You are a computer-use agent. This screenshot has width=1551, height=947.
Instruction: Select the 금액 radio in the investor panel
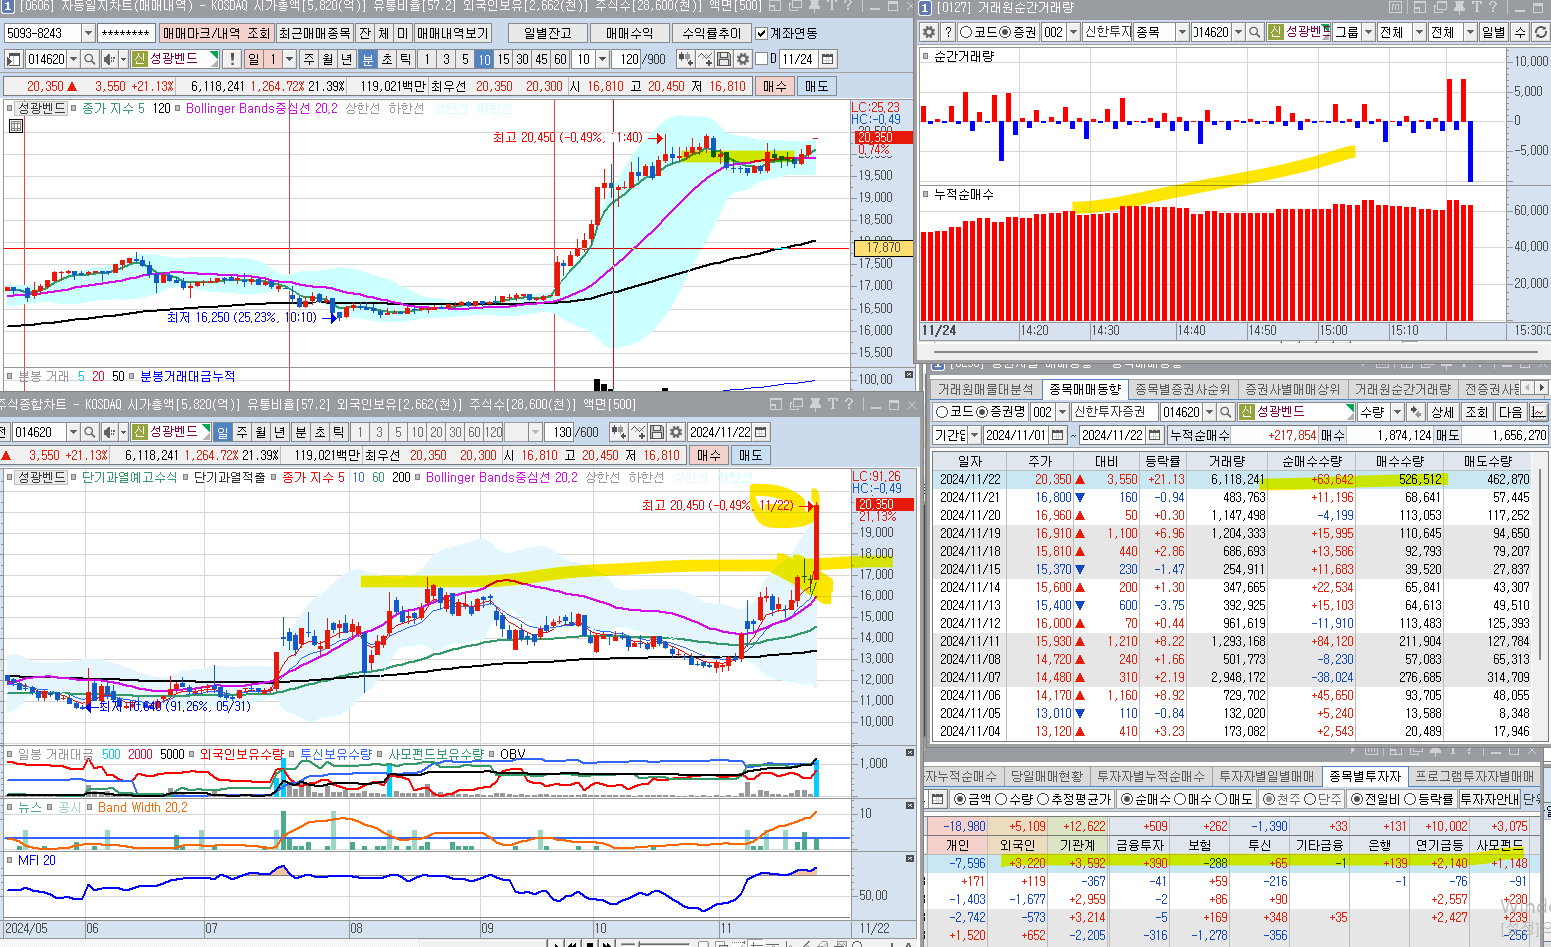(960, 799)
